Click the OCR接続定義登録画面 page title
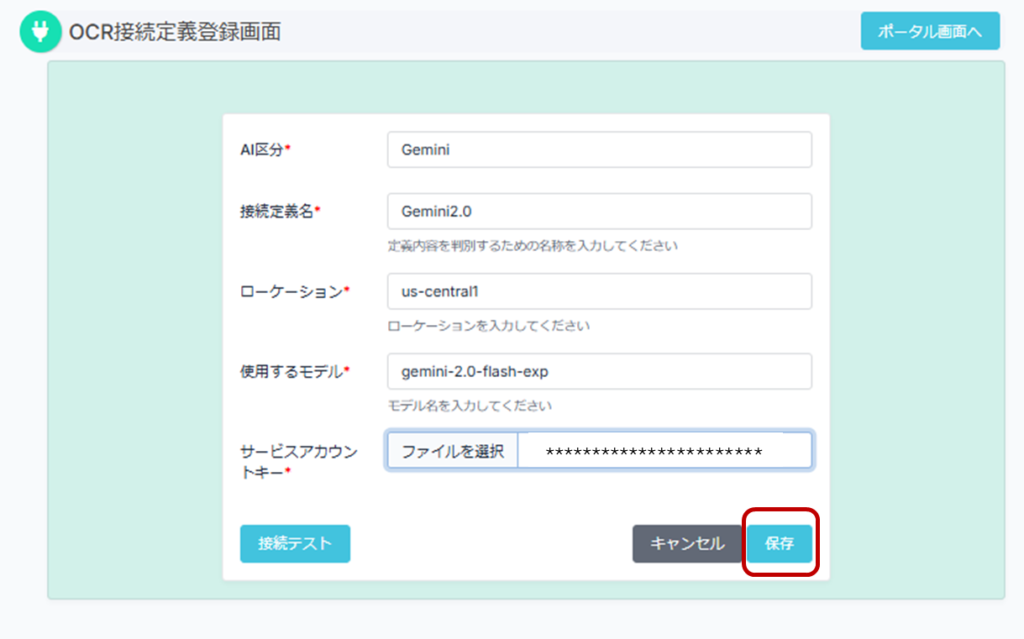The width and height of the screenshot is (1024, 639). click(175, 31)
